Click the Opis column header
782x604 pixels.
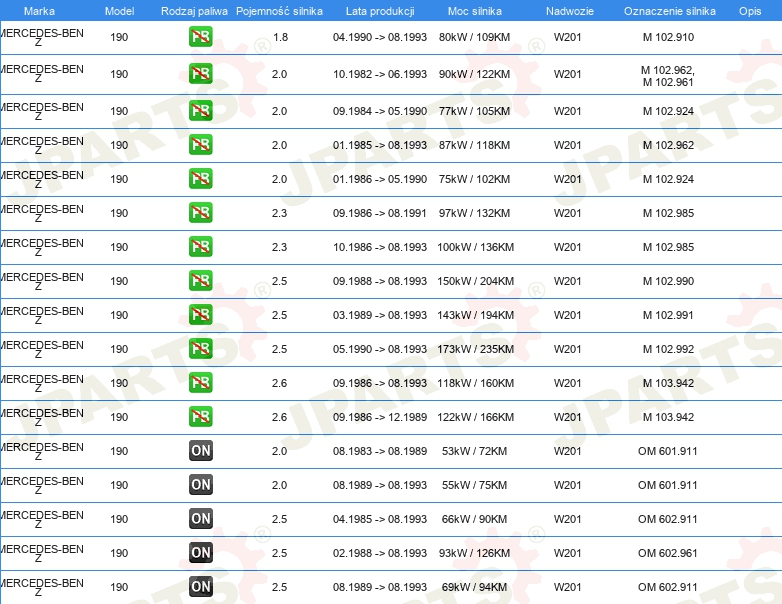[750, 11]
